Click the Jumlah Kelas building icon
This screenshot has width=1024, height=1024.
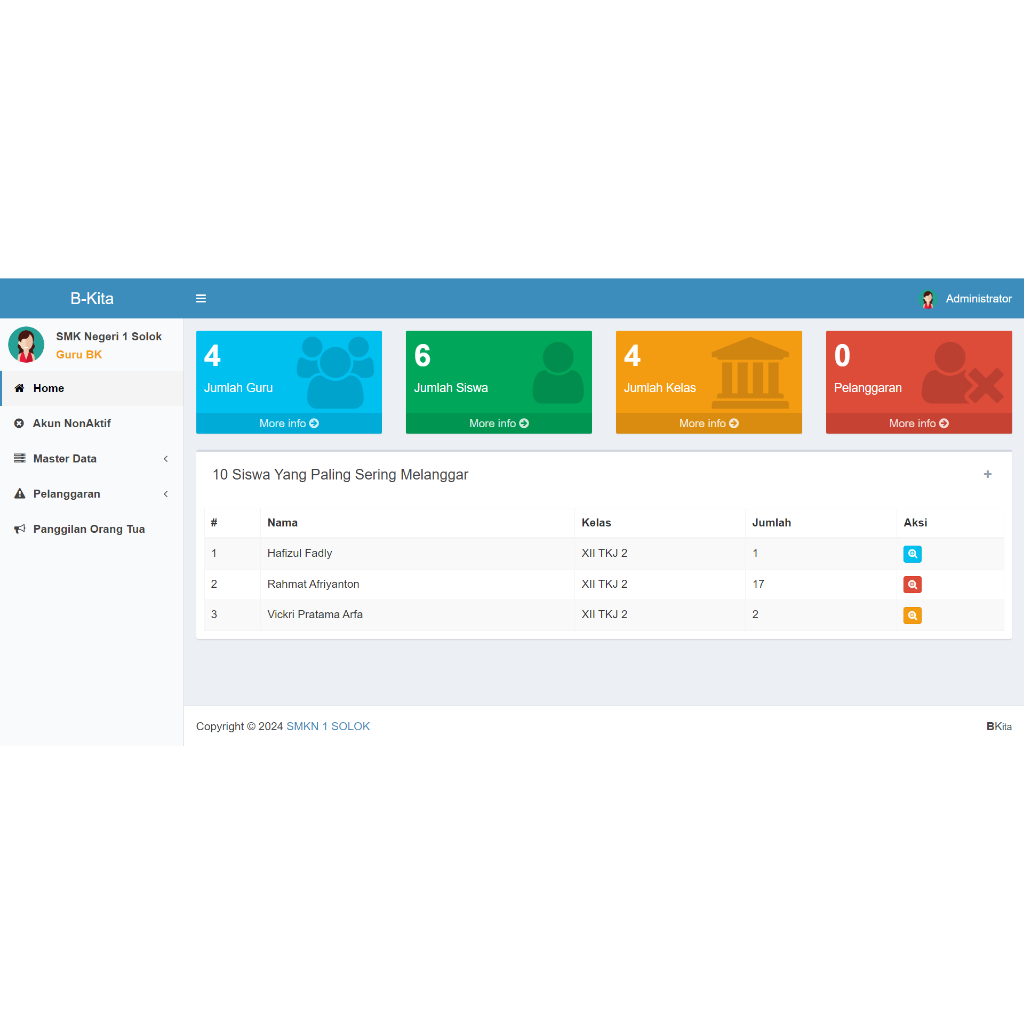[750, 372]
